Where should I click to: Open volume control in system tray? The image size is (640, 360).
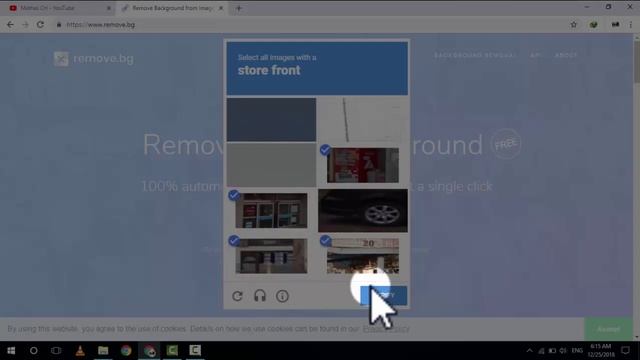pyautogui.click(x=563, y=351)
